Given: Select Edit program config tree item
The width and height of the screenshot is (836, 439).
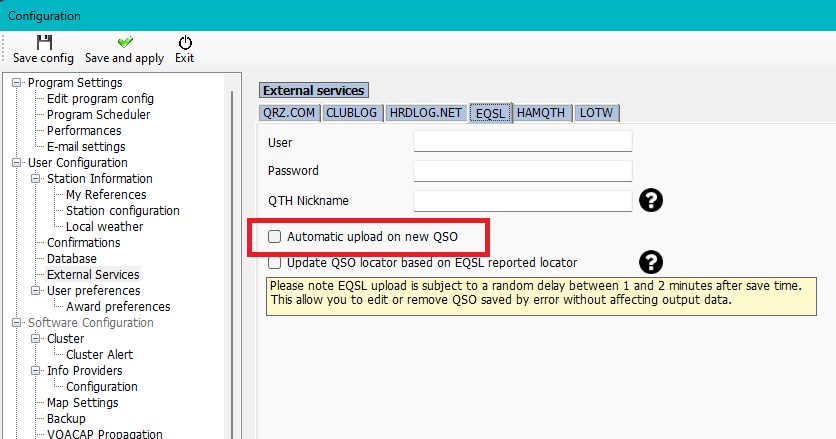Looking at the screenshot, I should tap(100, 99).
